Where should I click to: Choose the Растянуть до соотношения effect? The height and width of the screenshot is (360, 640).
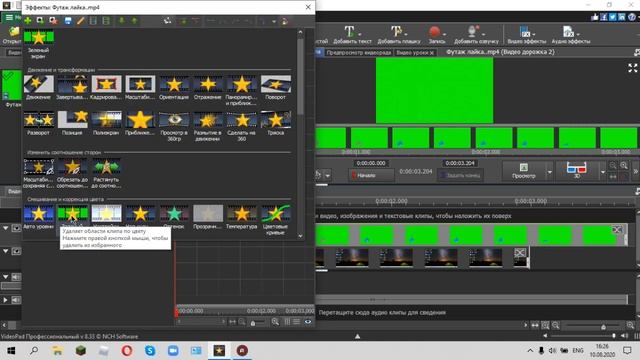pyautogui.click(x=106, y=173)
